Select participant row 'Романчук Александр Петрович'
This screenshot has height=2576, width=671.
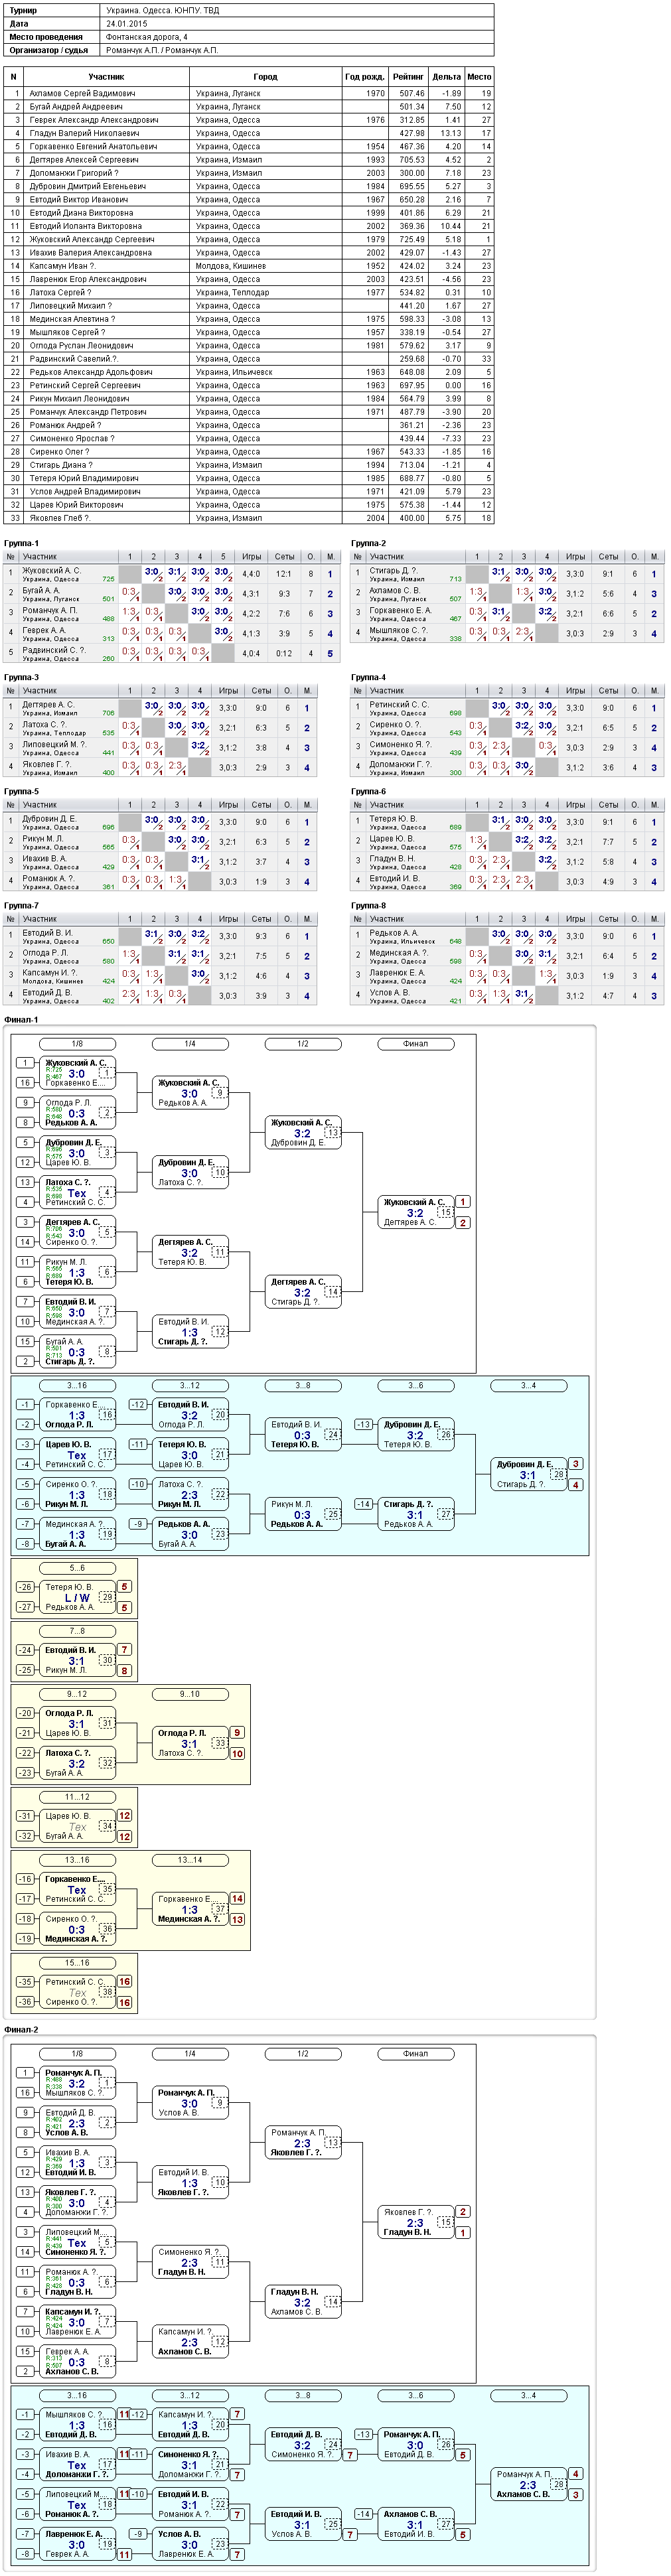(x=249, y=412)
